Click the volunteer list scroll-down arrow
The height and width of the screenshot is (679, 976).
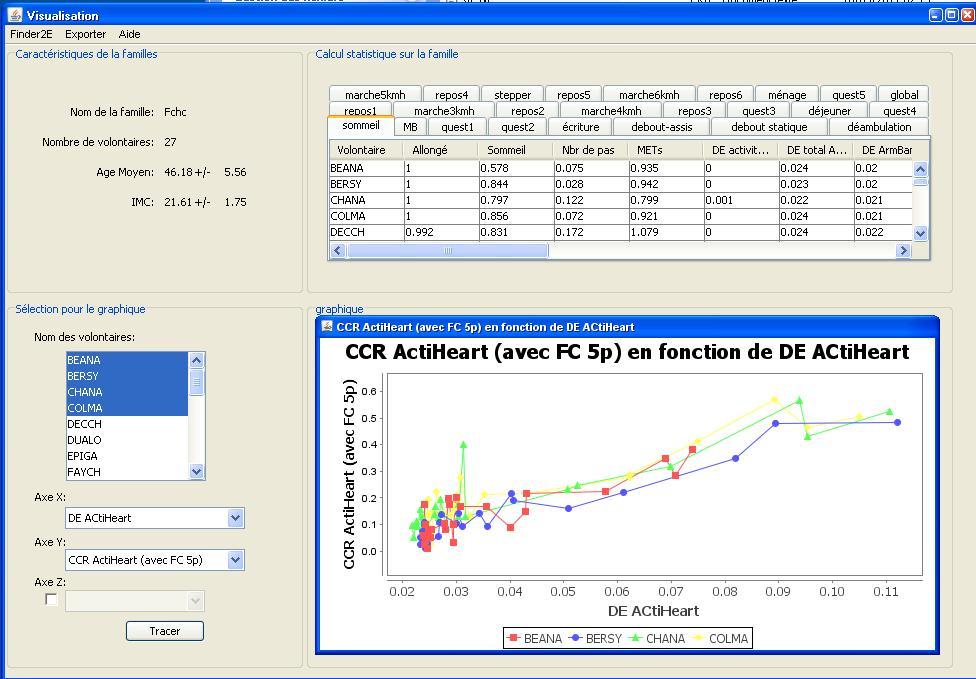click(x=197, y=472)
